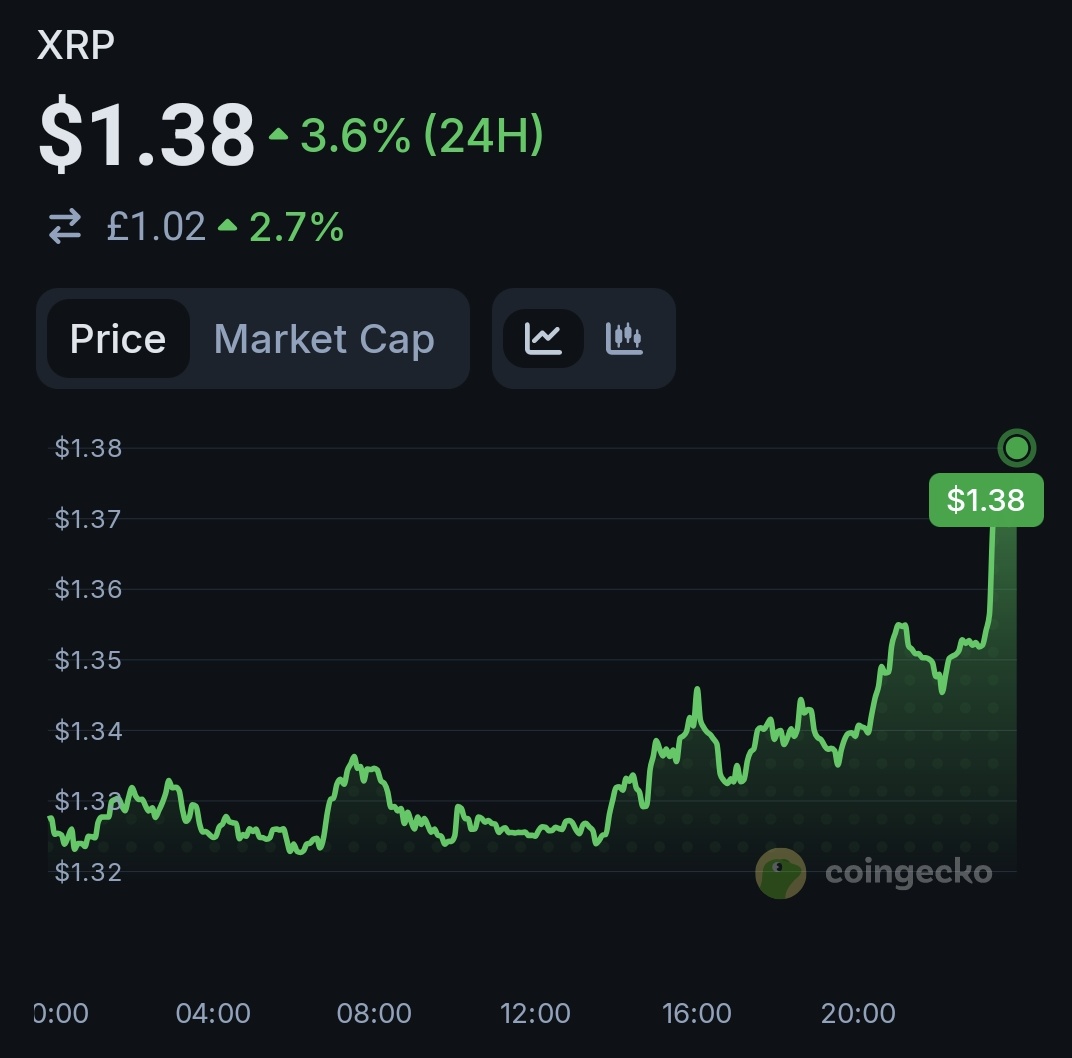
Task: Tap the 08:00 time axis label
Action: click(374, 1013)
